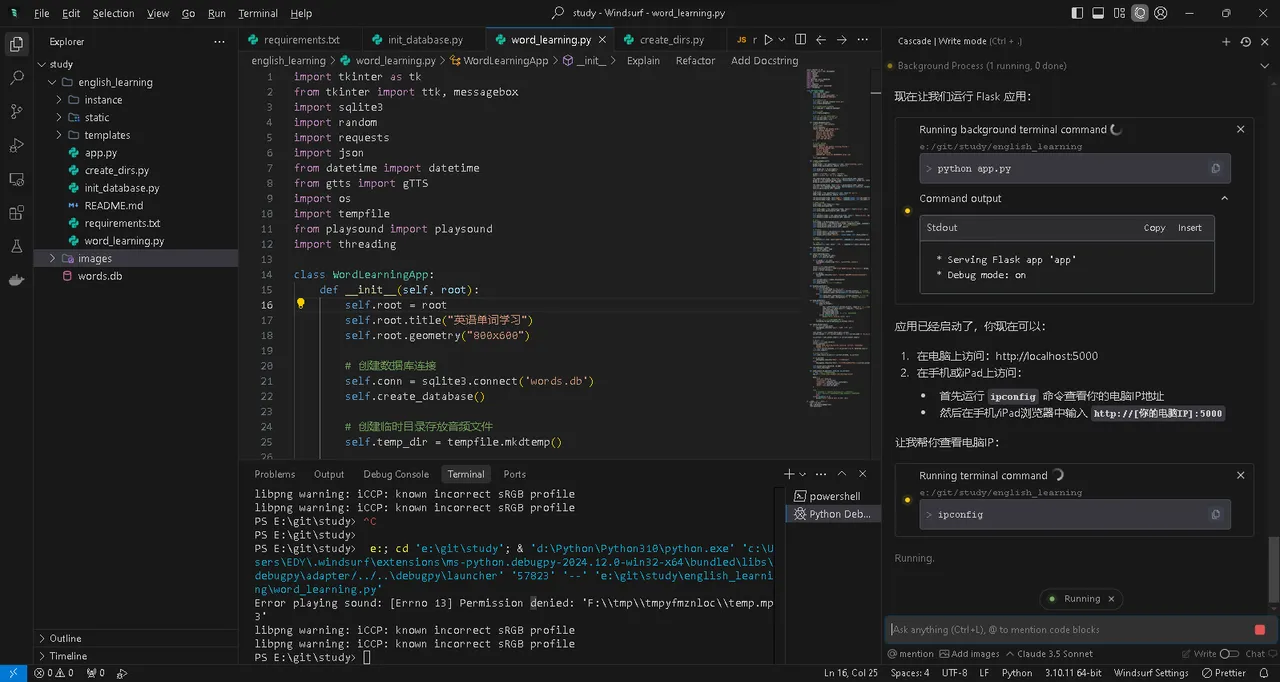Image resolution: width=1280 pixels, height=682 pixels.
Task: Split the editor right
Action: click(800, 40)
